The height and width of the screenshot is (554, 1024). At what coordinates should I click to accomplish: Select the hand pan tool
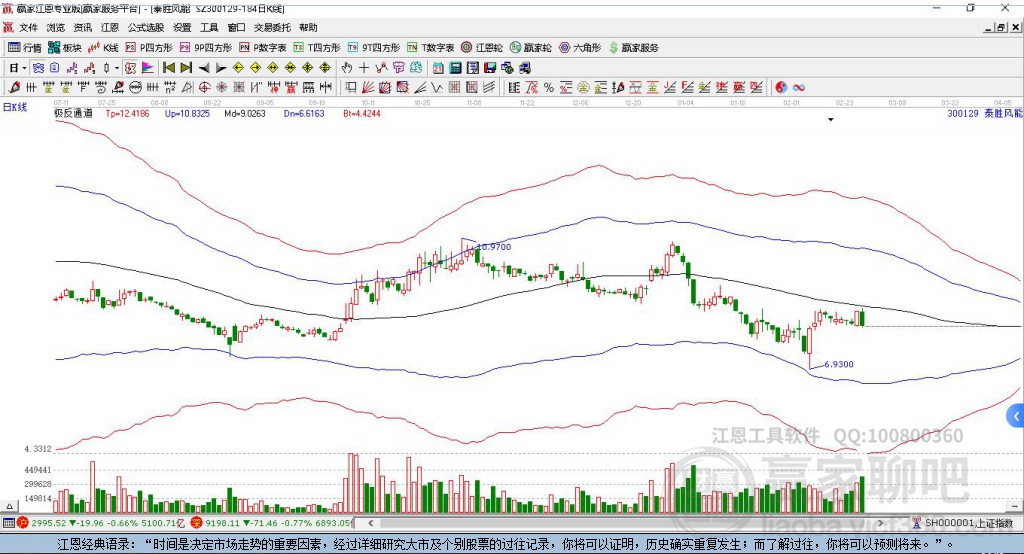click(x=347, y=68)
